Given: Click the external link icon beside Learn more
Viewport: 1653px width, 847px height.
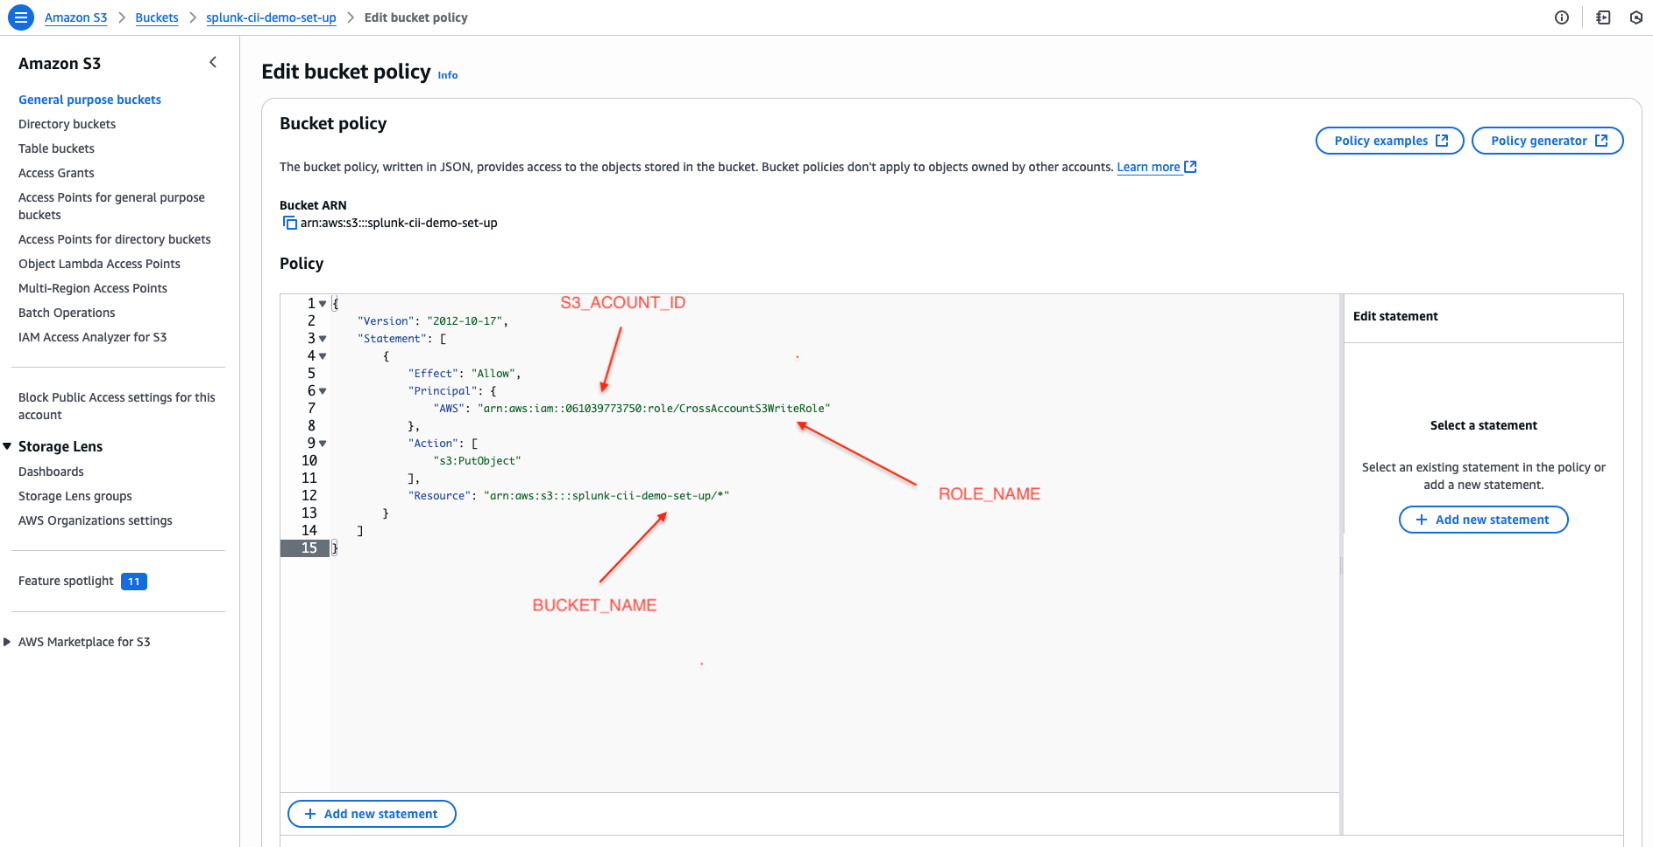Looking at the screenshot, I should 1190,167.
